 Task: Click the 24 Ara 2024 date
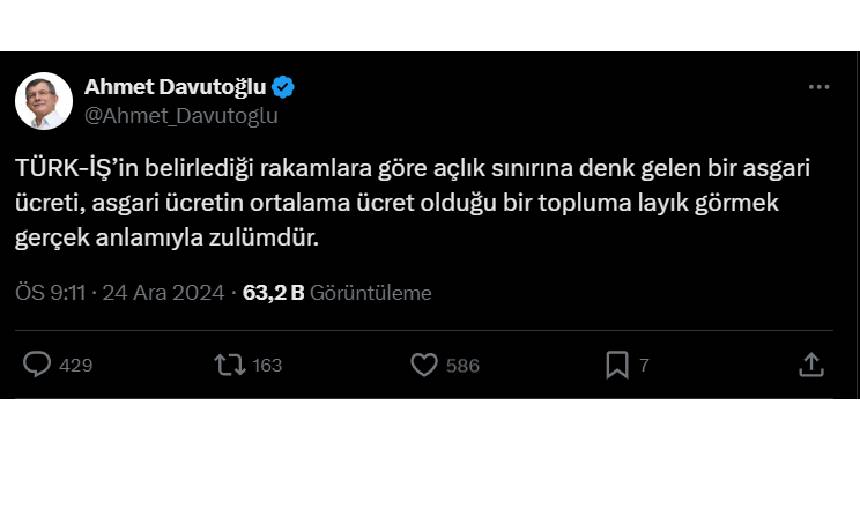pos(162,293)
